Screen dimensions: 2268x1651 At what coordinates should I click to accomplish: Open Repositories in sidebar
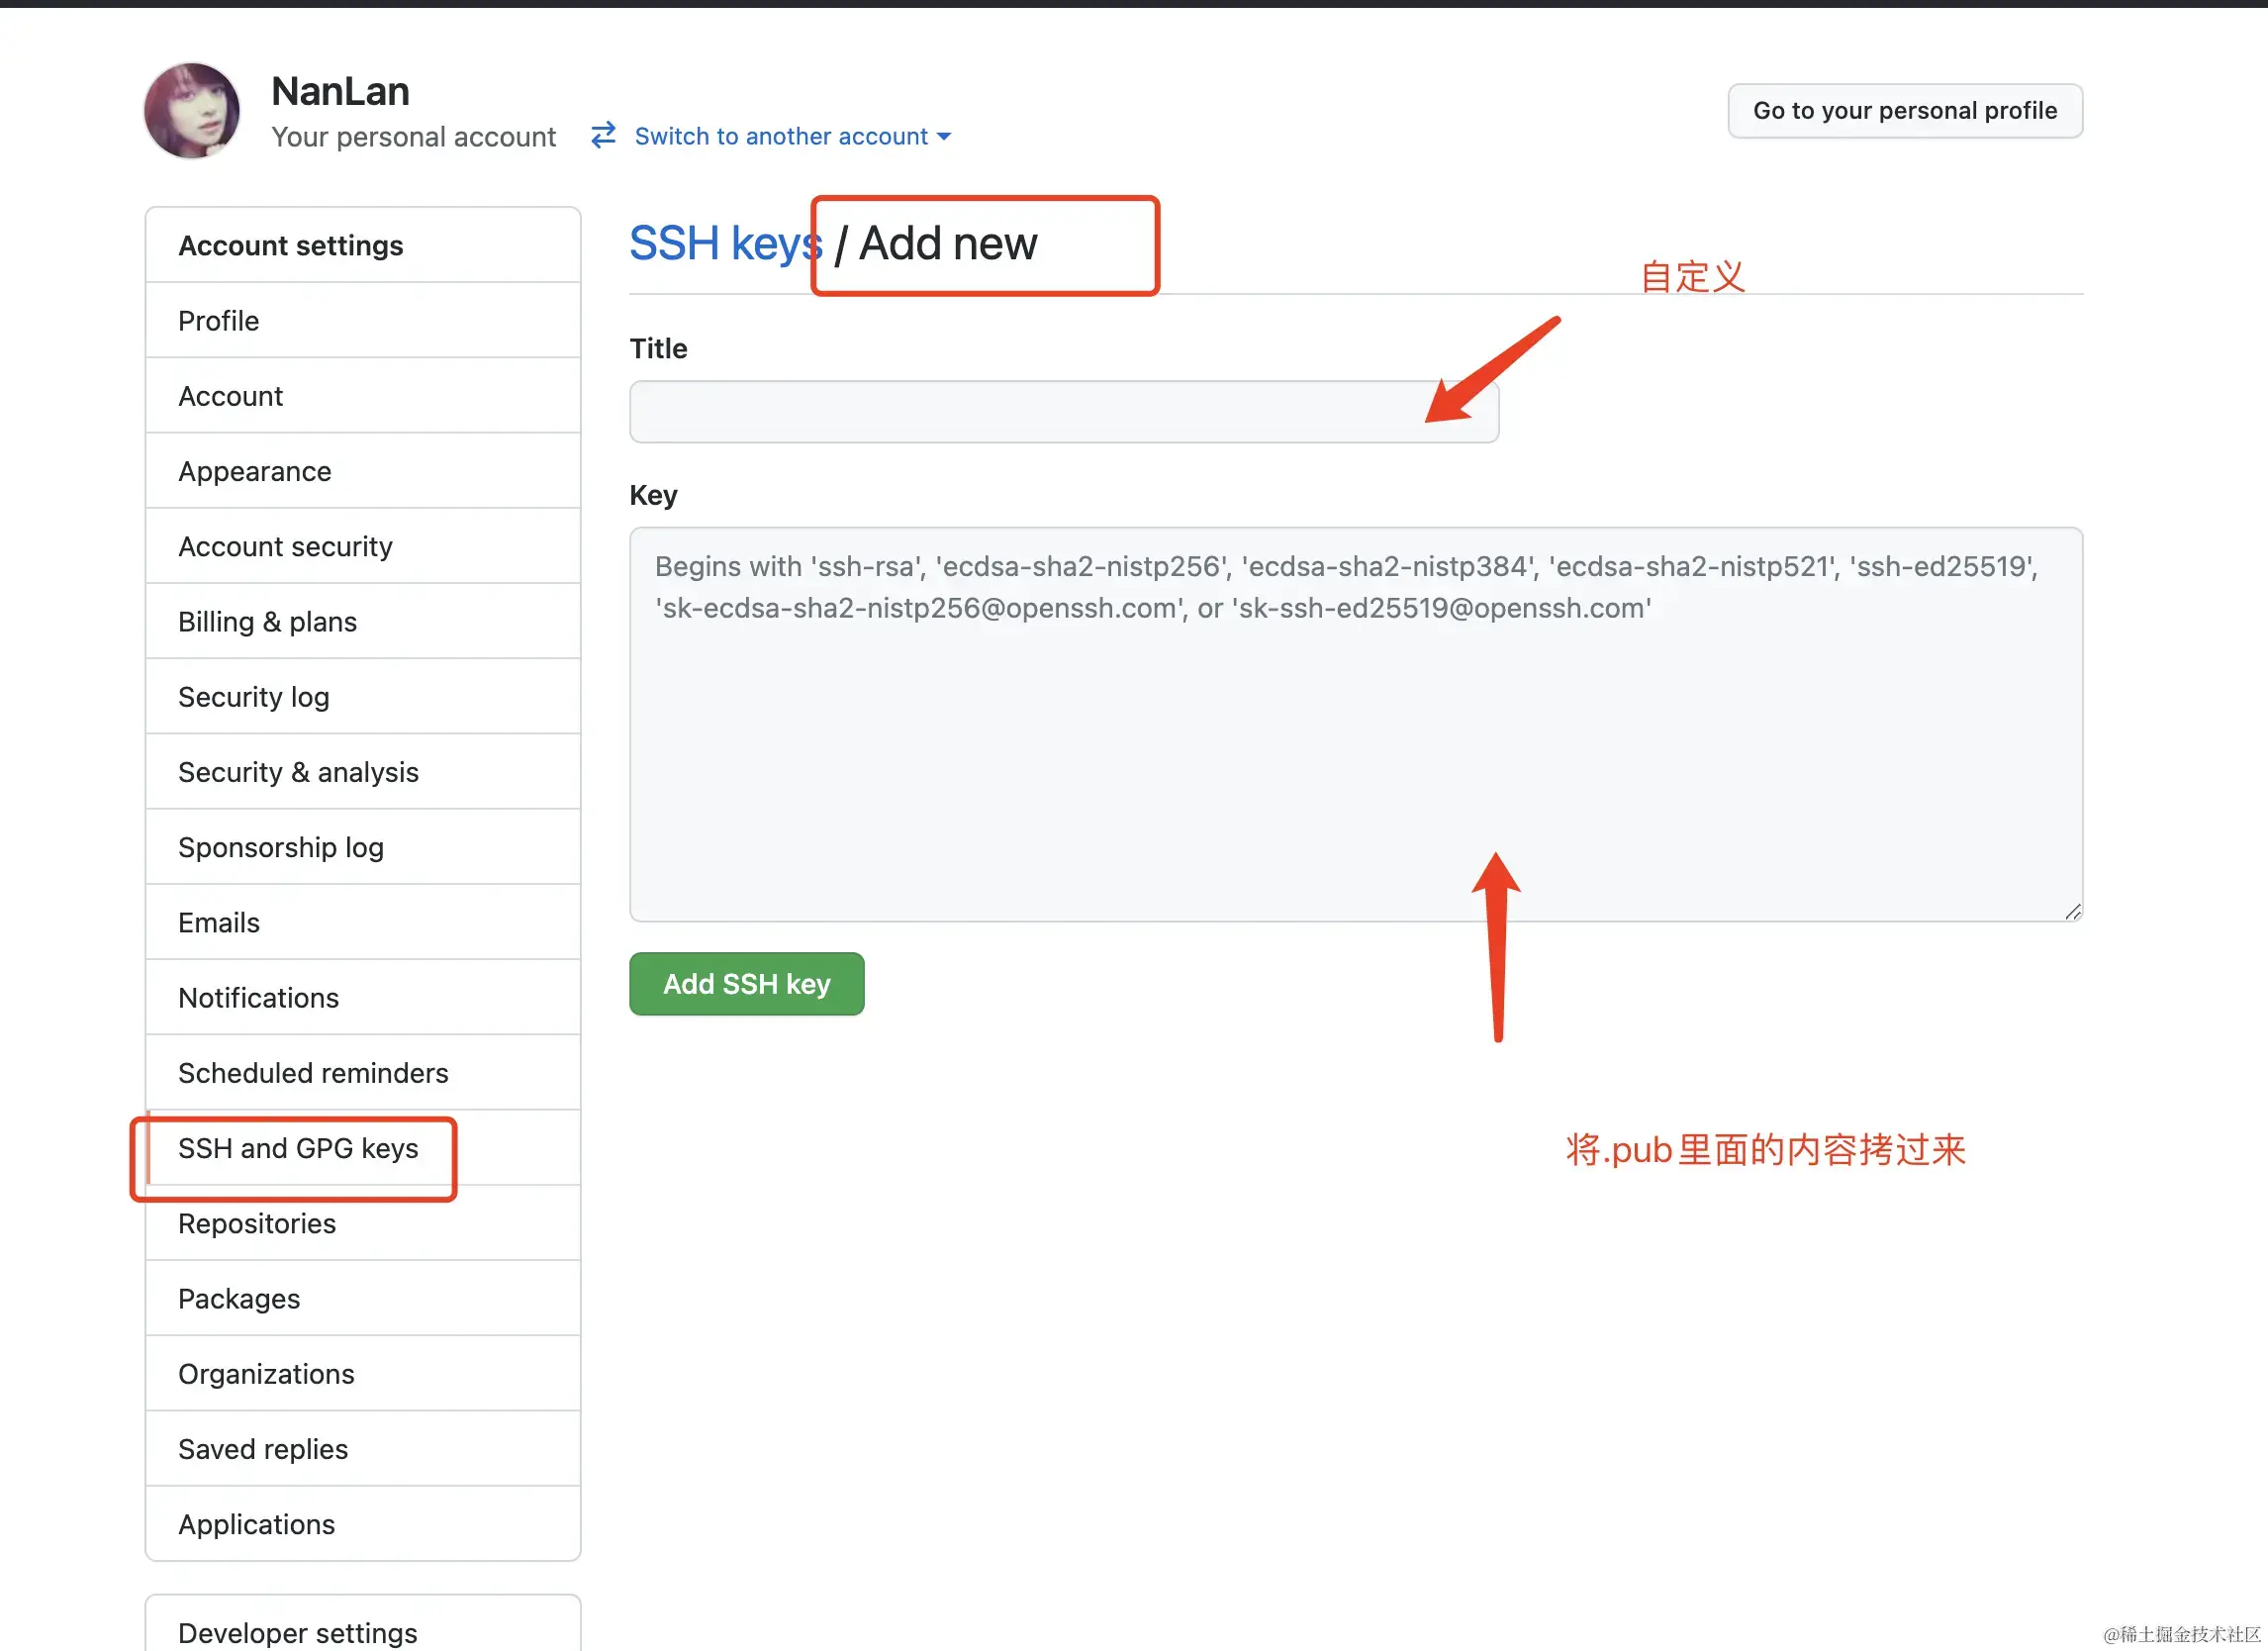[x=257, y=1223]
